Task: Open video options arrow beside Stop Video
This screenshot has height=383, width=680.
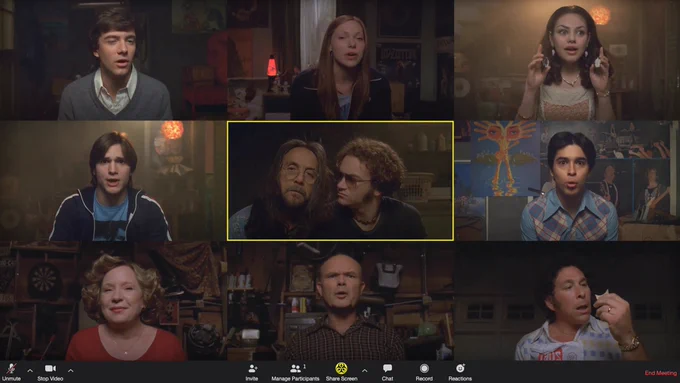Action: pyautogui.click(x=70, y=370)
